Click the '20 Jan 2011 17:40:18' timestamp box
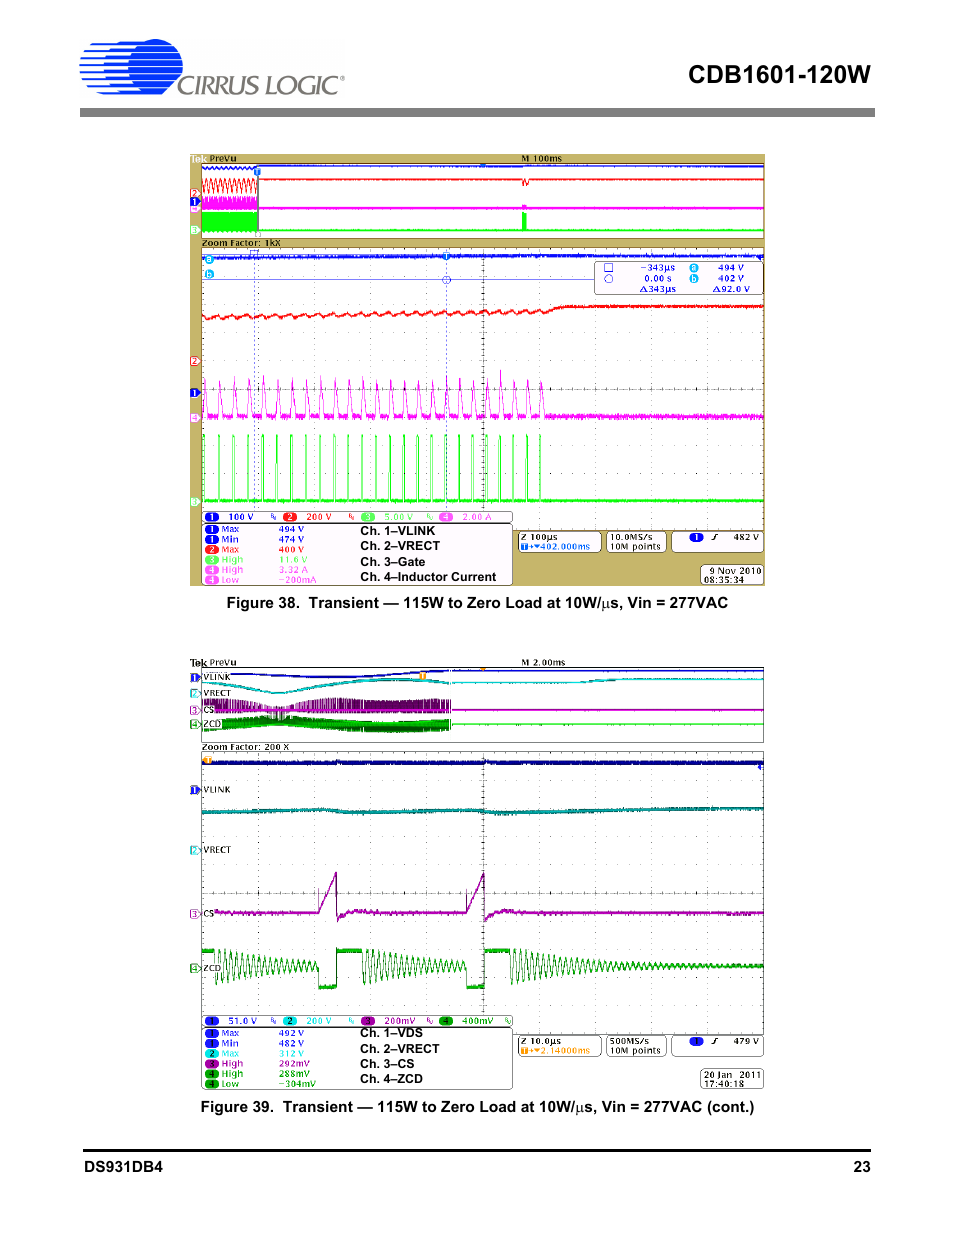Image resolution: width=954 pixels, height=1235 pixels. 732,1079
